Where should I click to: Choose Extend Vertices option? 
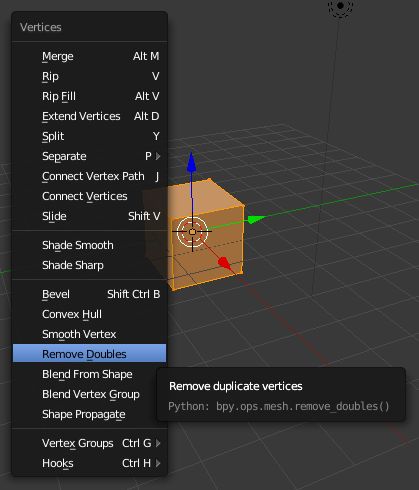[89, 116]
